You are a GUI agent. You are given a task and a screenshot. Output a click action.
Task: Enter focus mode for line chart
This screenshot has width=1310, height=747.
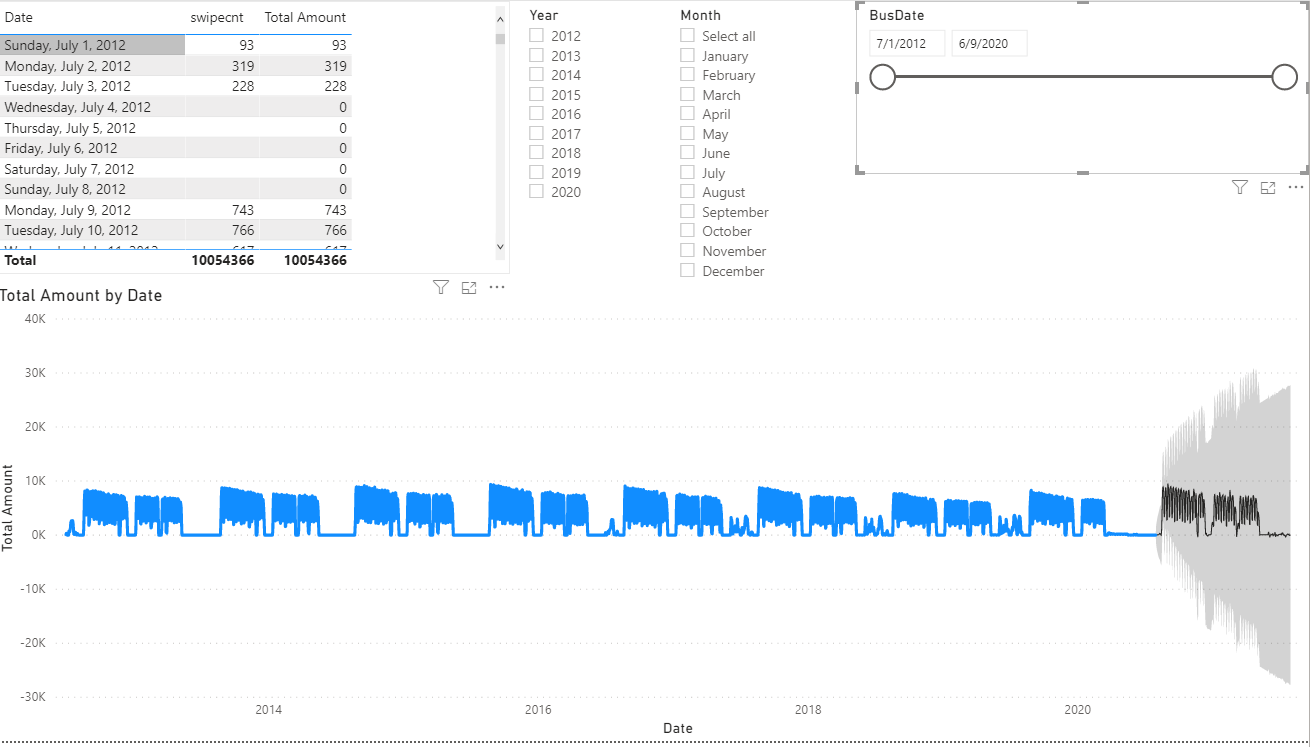pos(469,287)
